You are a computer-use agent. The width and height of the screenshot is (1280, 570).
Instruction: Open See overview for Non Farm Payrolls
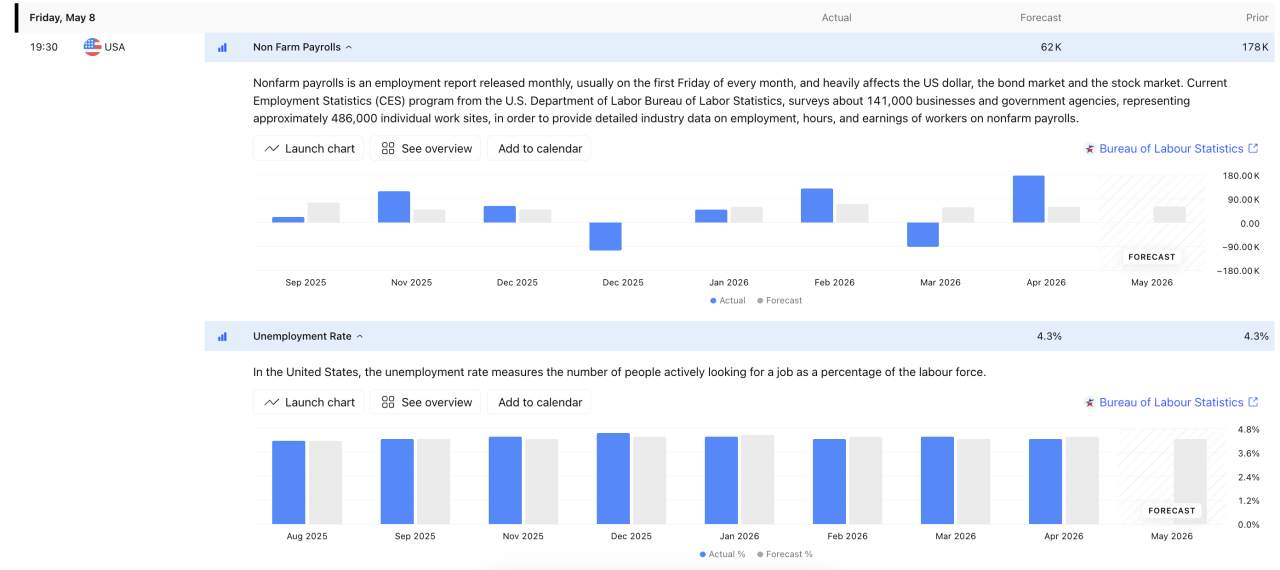pyautogui.click(x=426, y=149)
